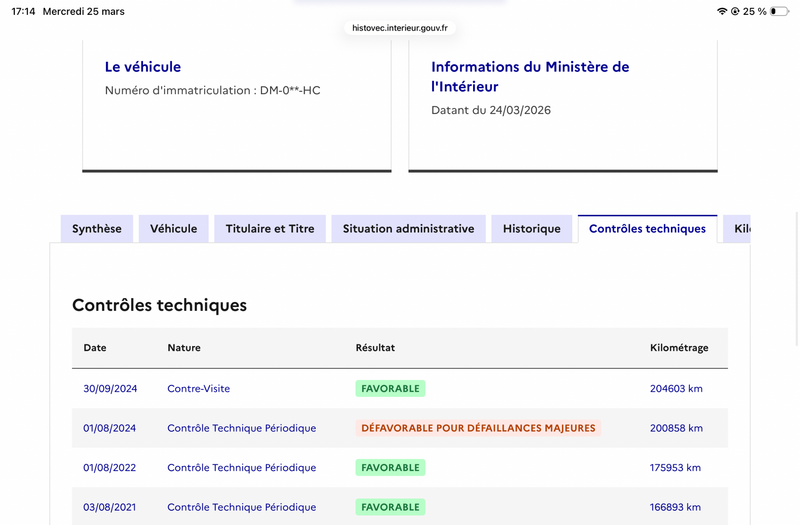This screenshot has height=525, width=800.
Task: Select the Situation administrative tab
Action: click(408, 229)
